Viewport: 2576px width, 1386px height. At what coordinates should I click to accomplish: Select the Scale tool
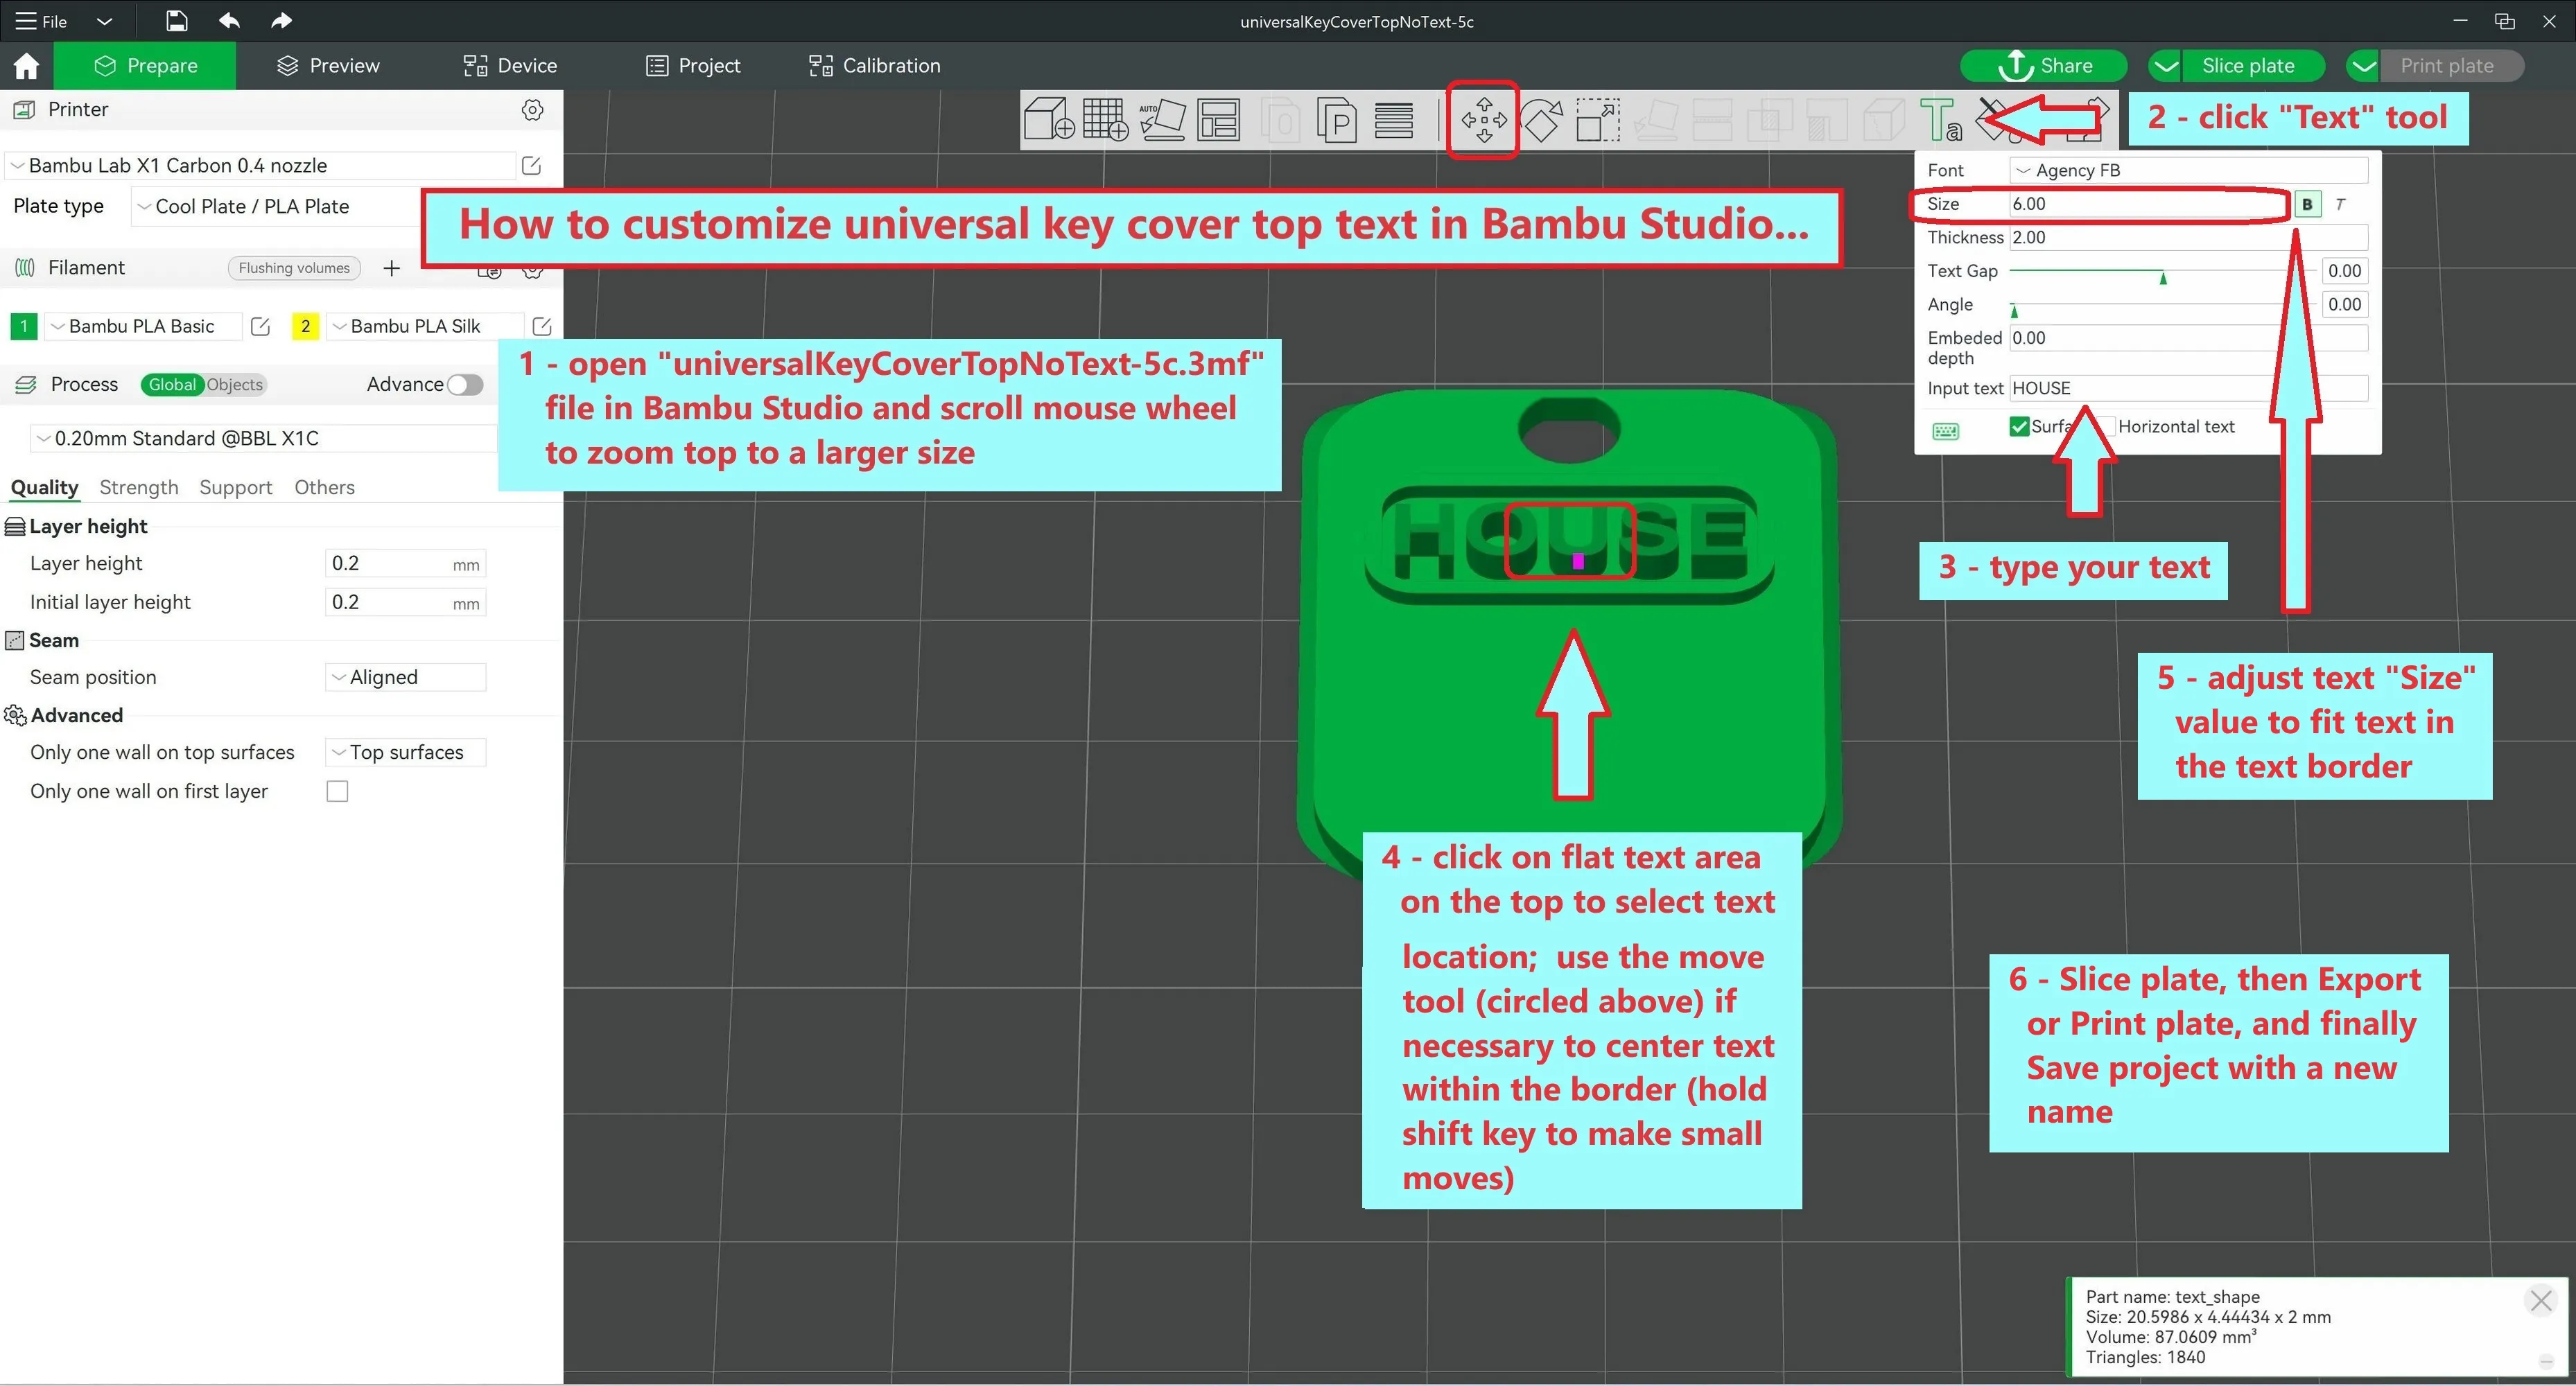[x=1598, y=120]
